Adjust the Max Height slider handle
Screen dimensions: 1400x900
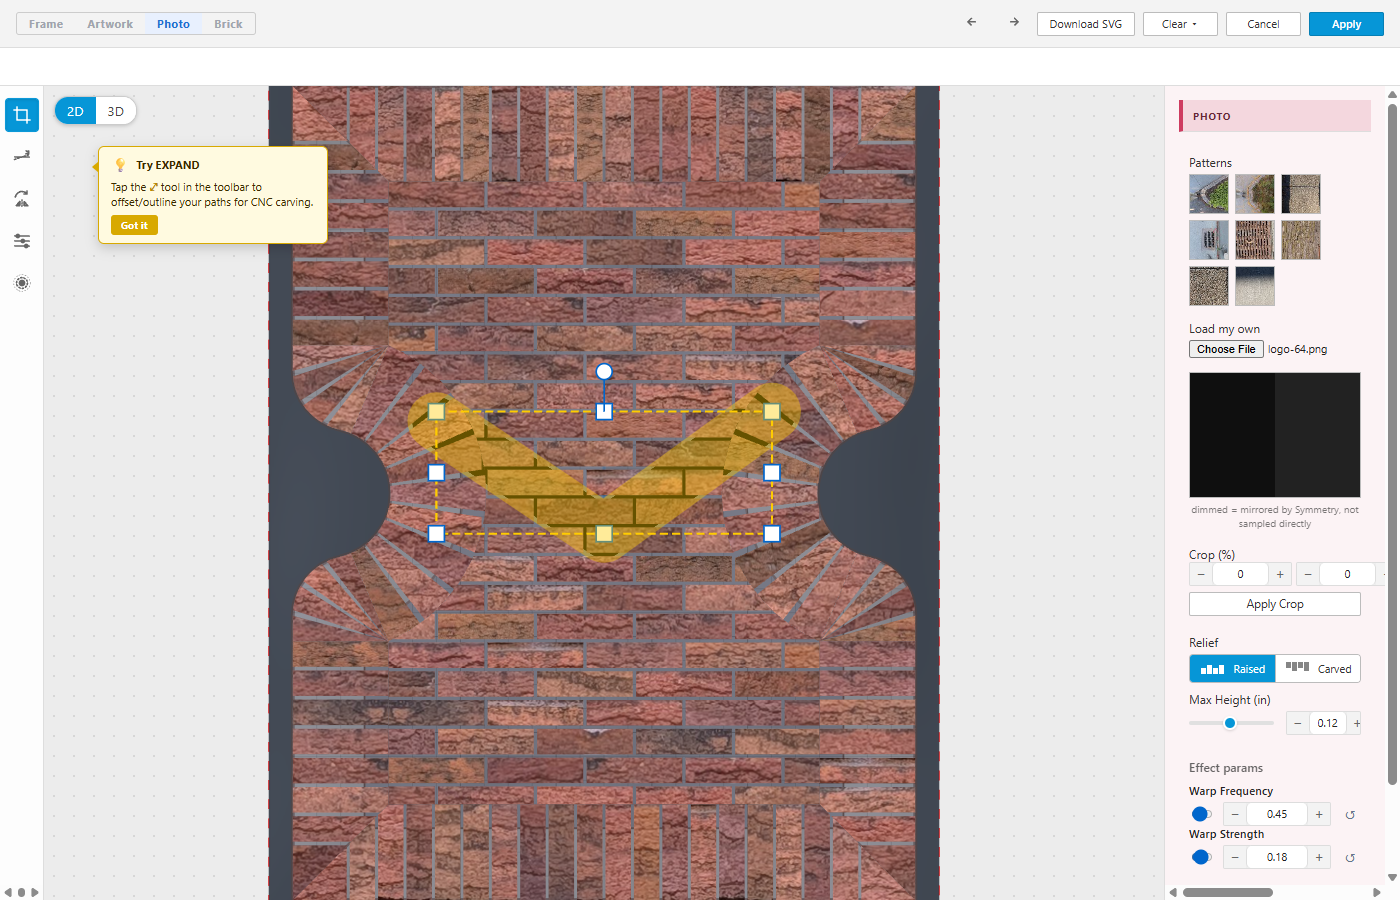click(1230, 723)
